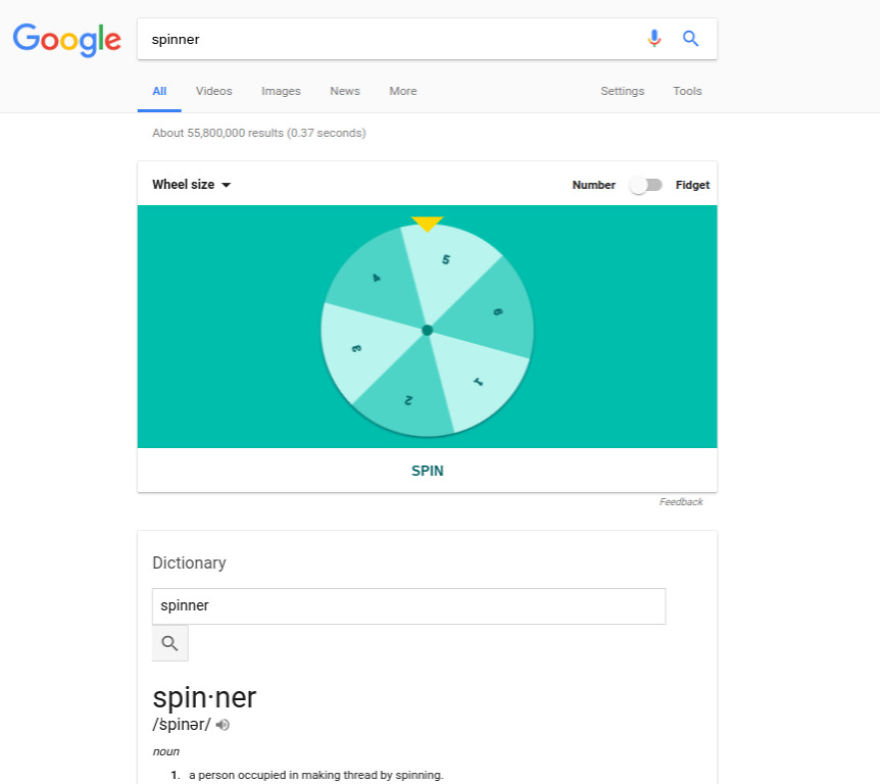Enable Fidget mode on the spinner

pyautogui.click(x=693, y=185)
